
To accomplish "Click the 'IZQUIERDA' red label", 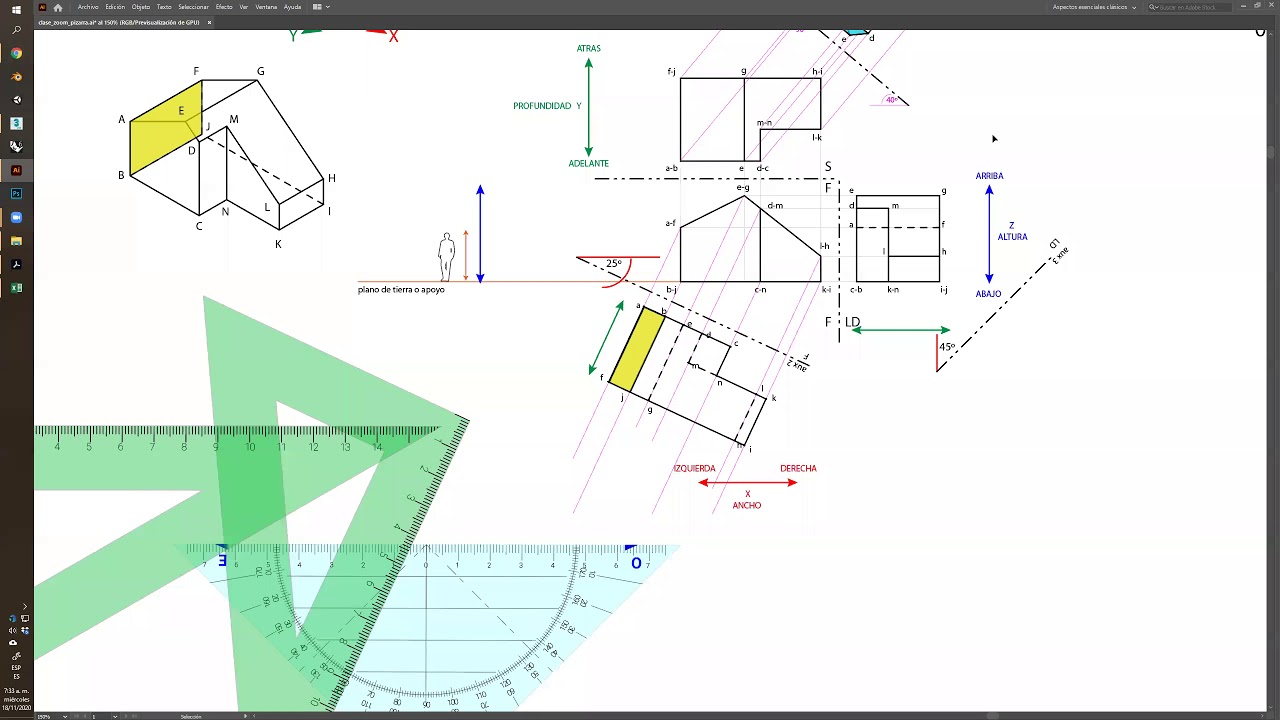I will 694,468.
